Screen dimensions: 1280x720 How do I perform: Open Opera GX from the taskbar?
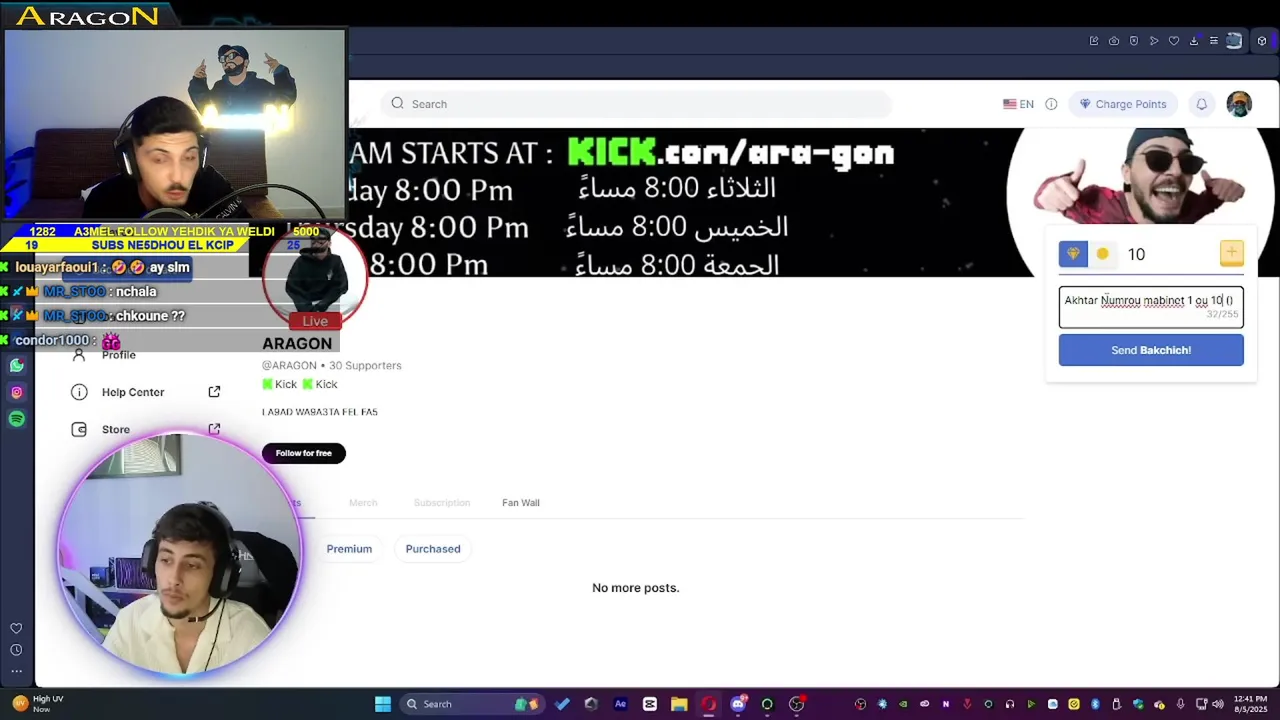click(709, 704)
